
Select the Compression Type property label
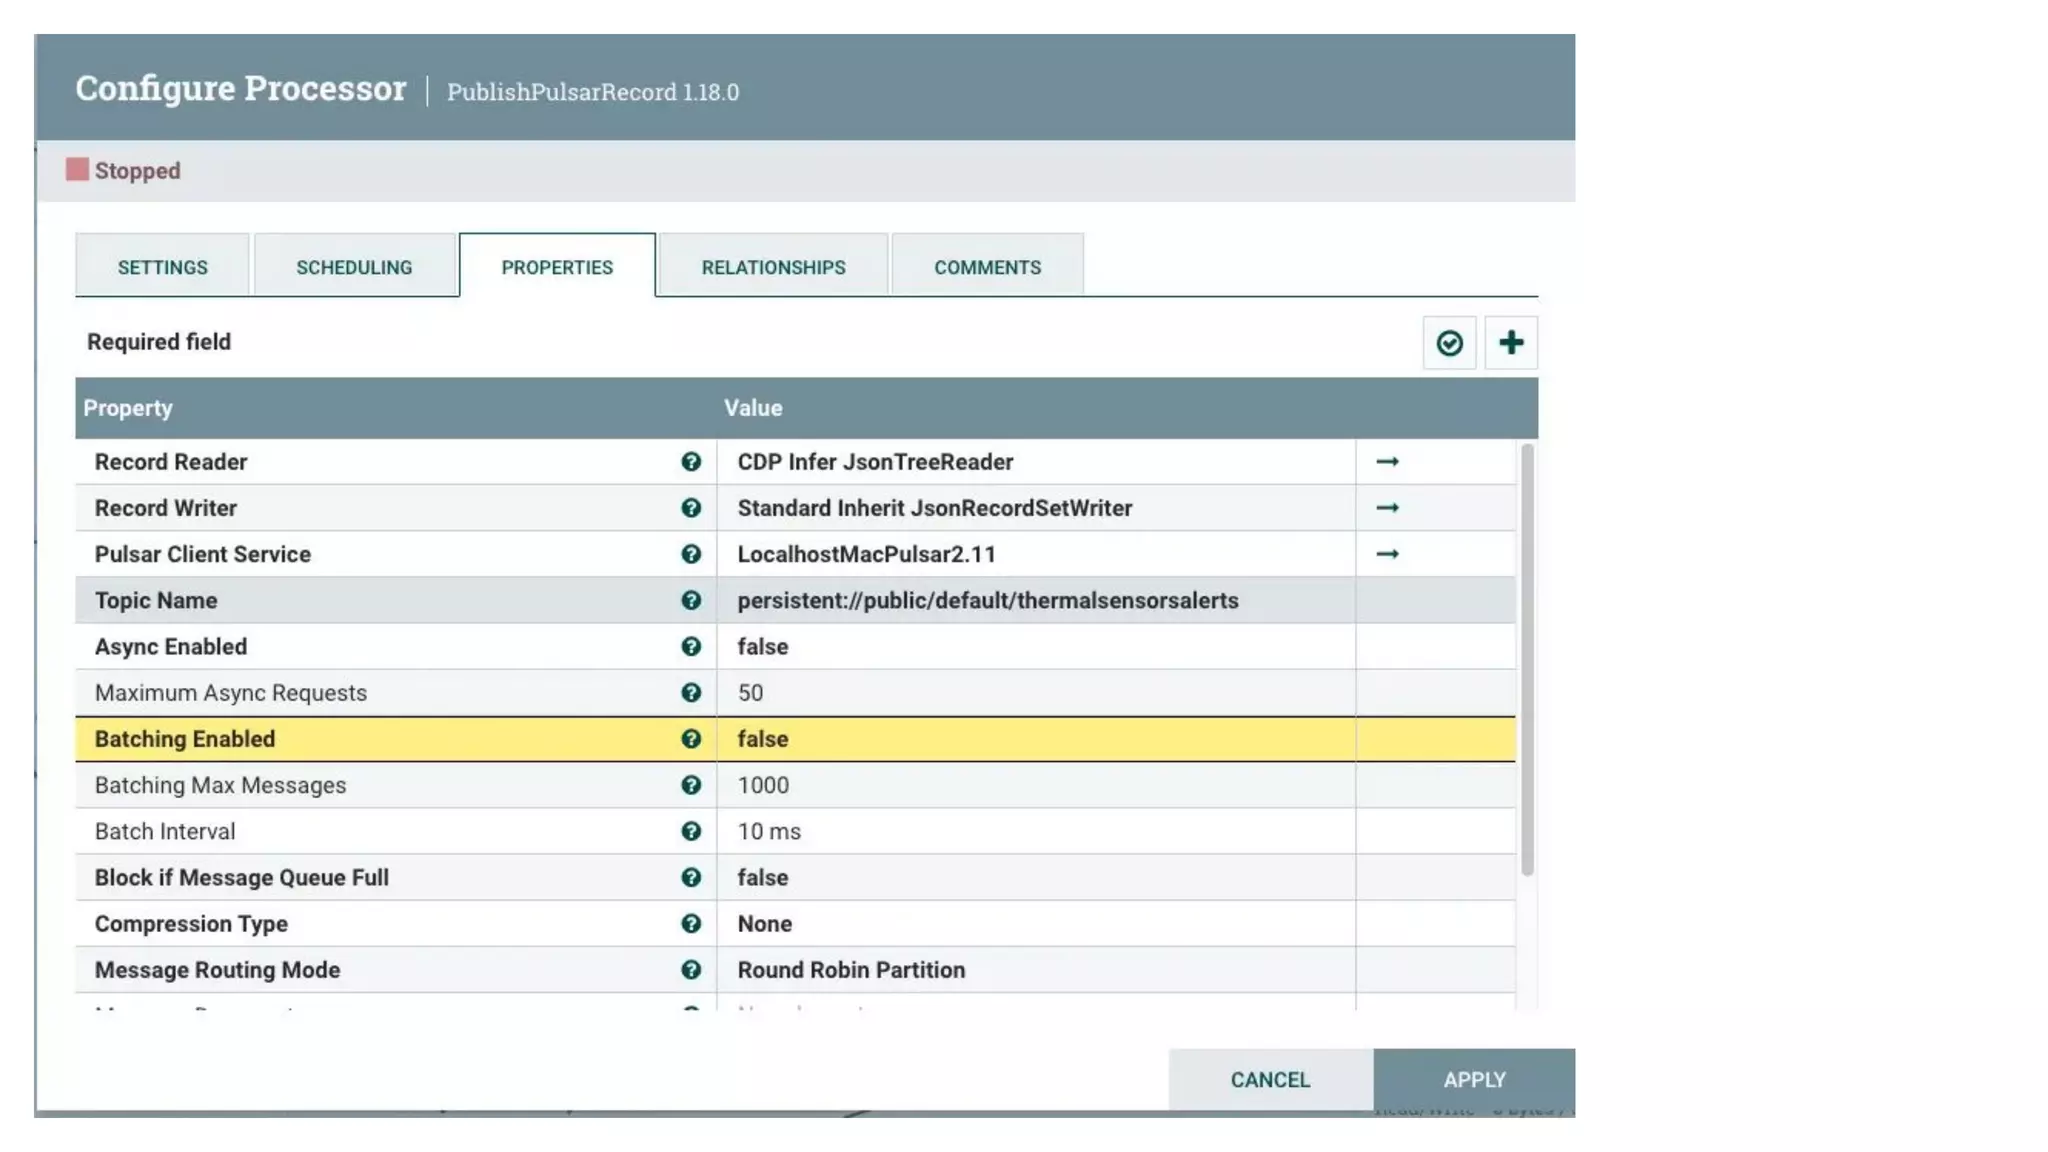pos(191,924)
